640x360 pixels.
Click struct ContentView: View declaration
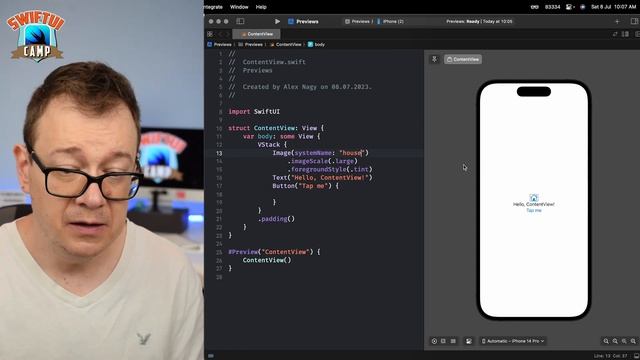tap(276, 128)
